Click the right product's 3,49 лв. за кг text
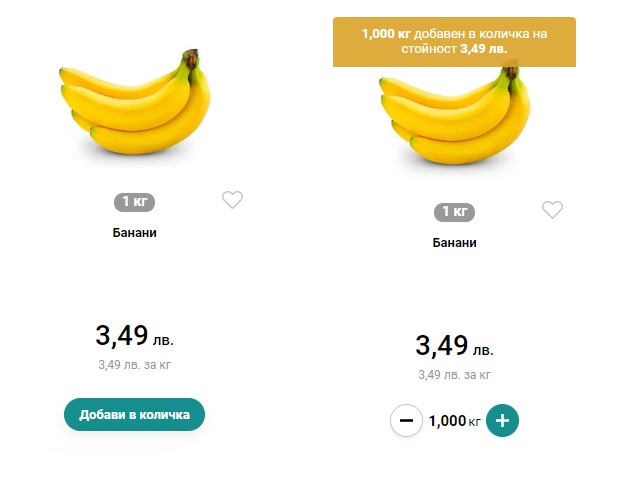The height and width of the screenshot is (489, 635). point(454,375)
